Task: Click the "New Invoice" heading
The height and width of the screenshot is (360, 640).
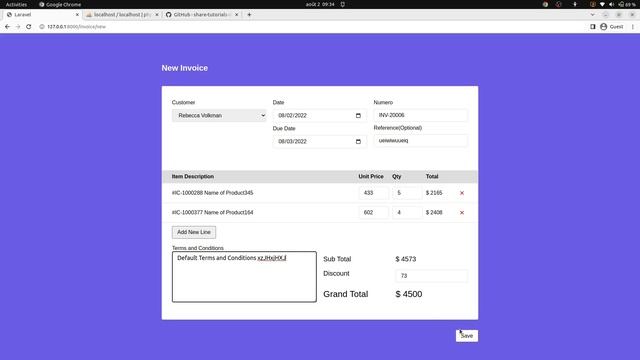Action: coord(184,68)
